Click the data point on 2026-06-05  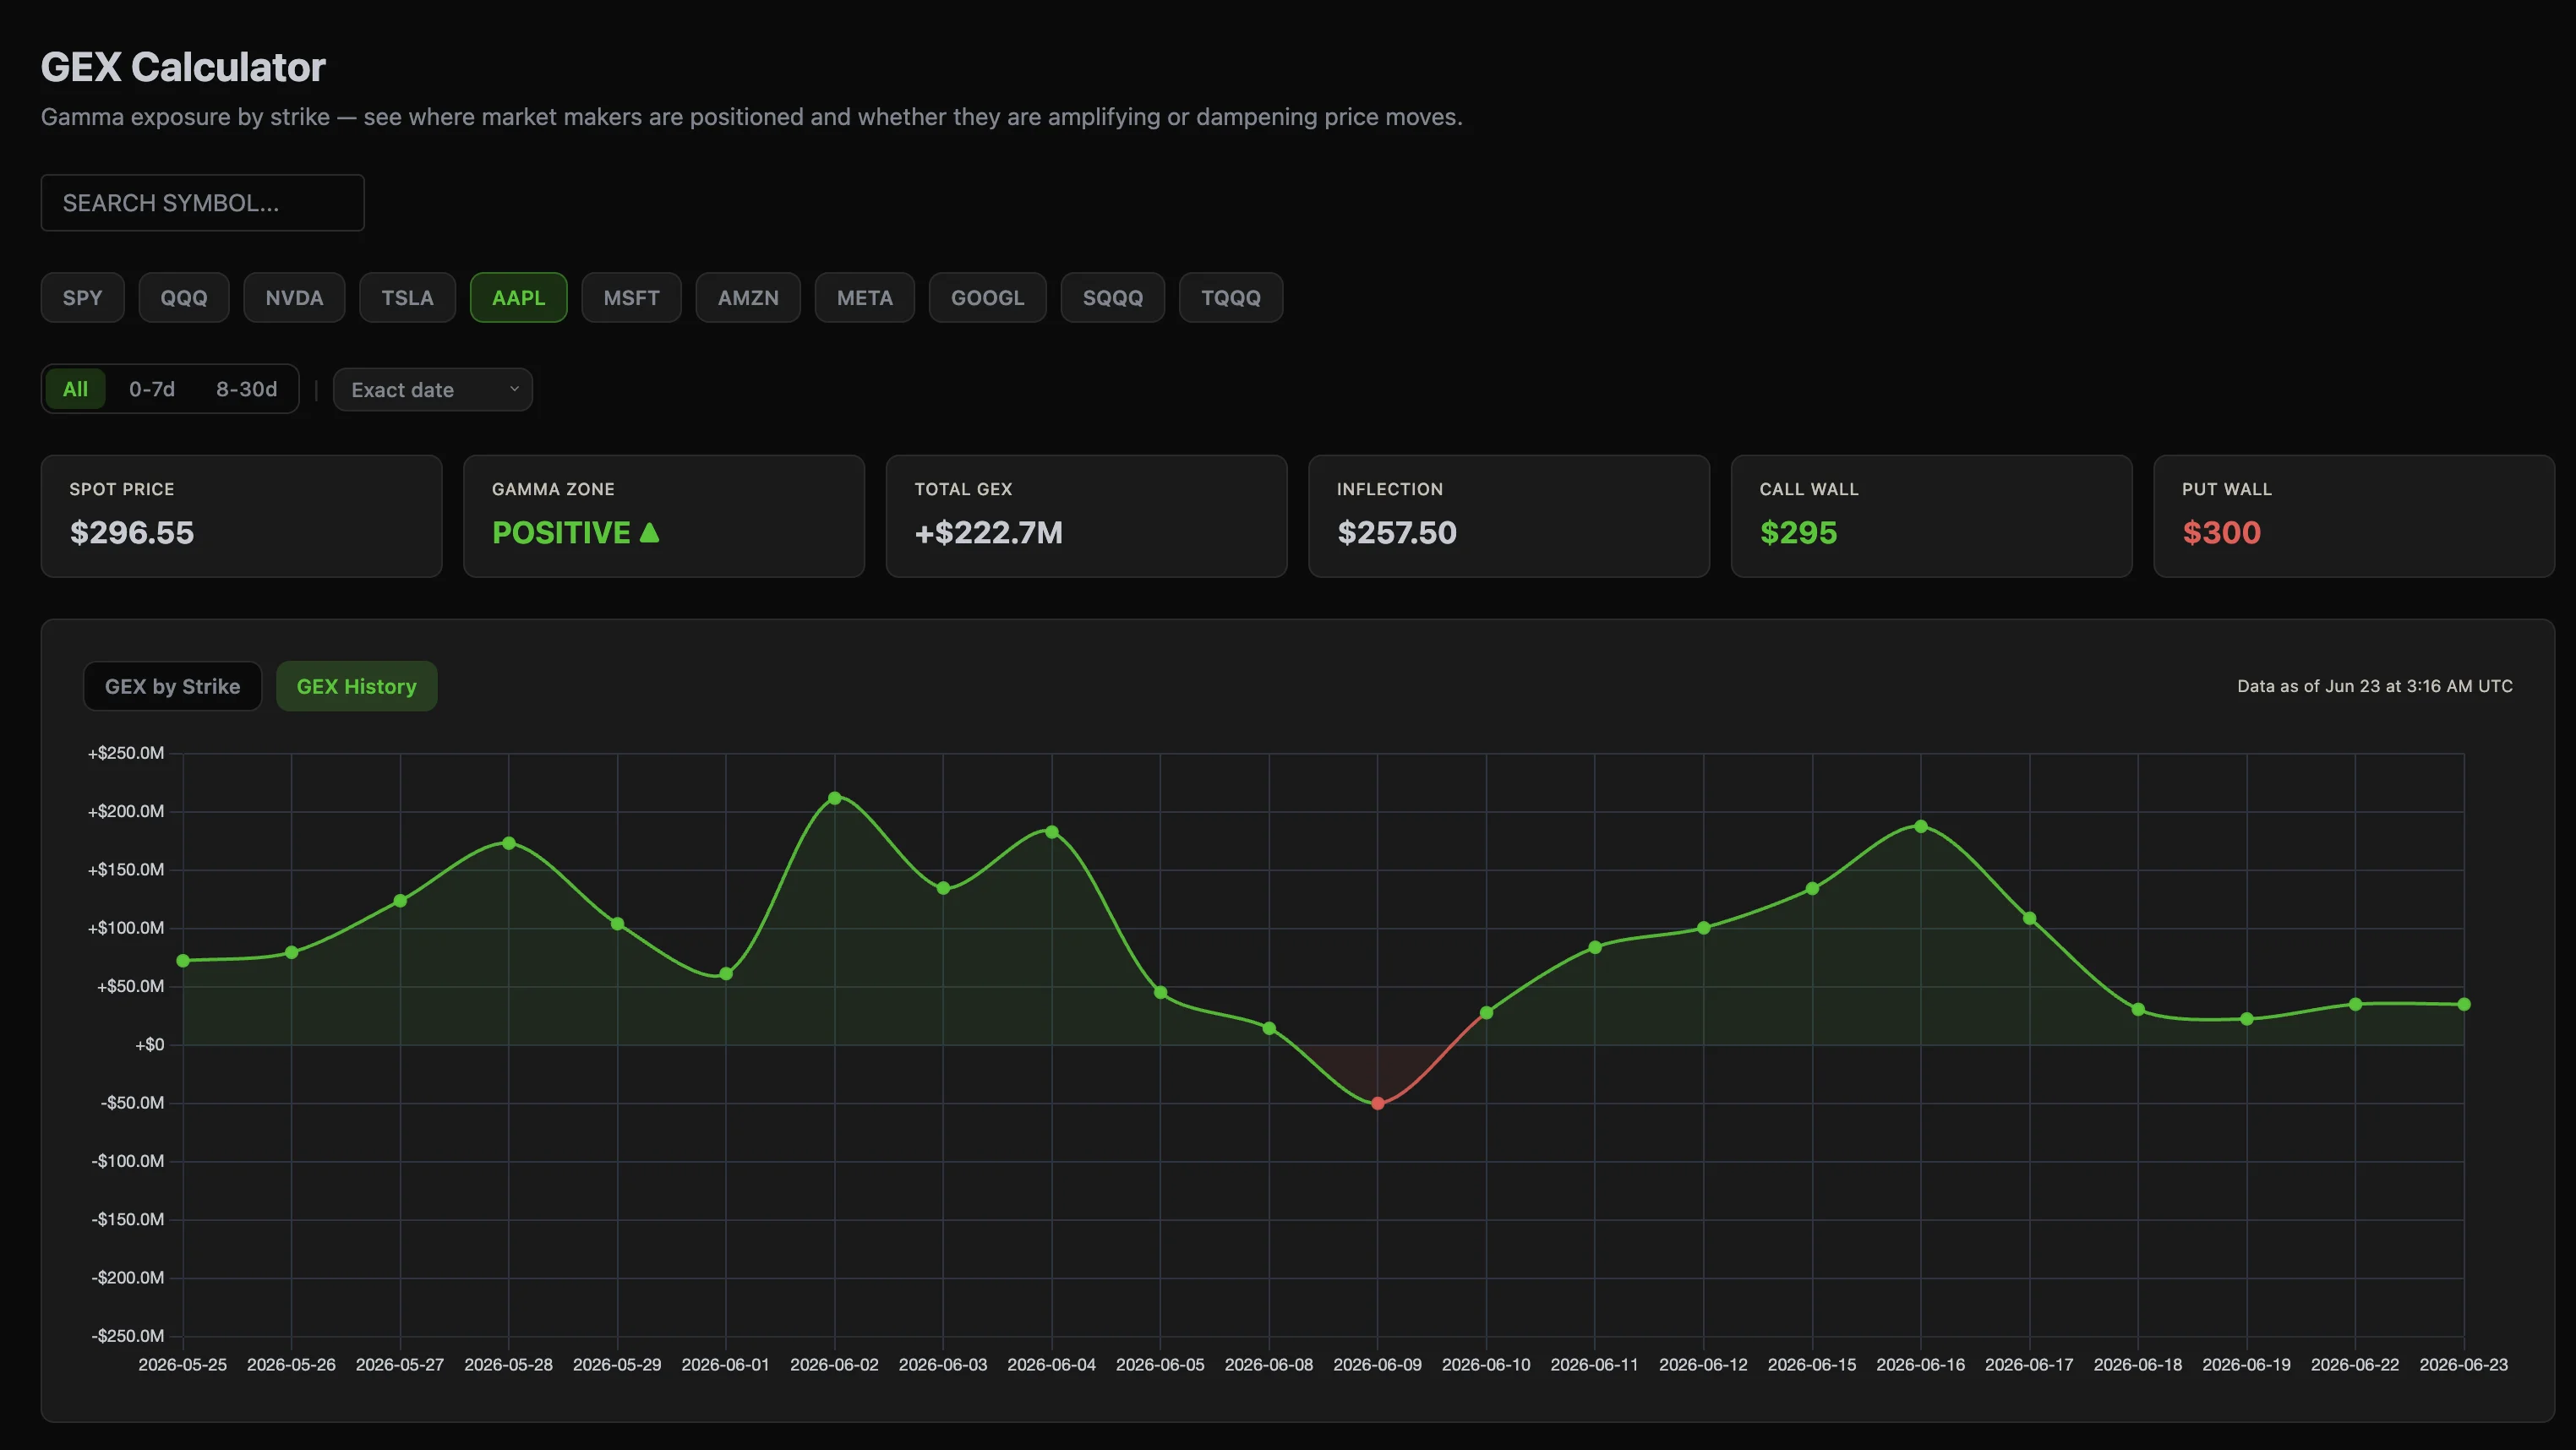tap(1160, 993)
